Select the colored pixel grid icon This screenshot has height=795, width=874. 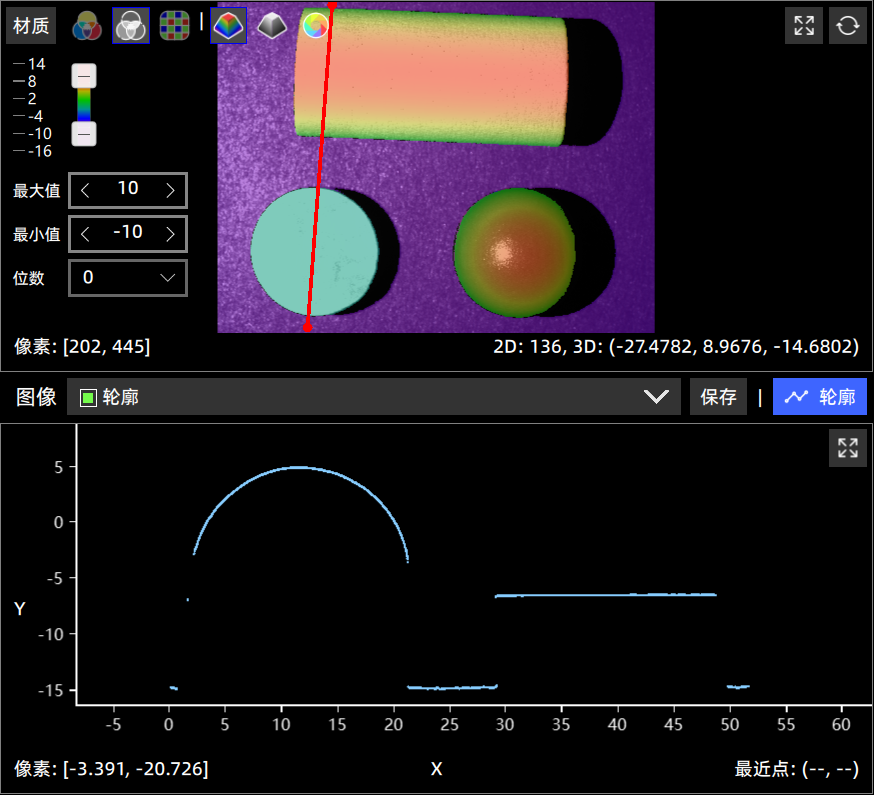click(x=174, y=26)
